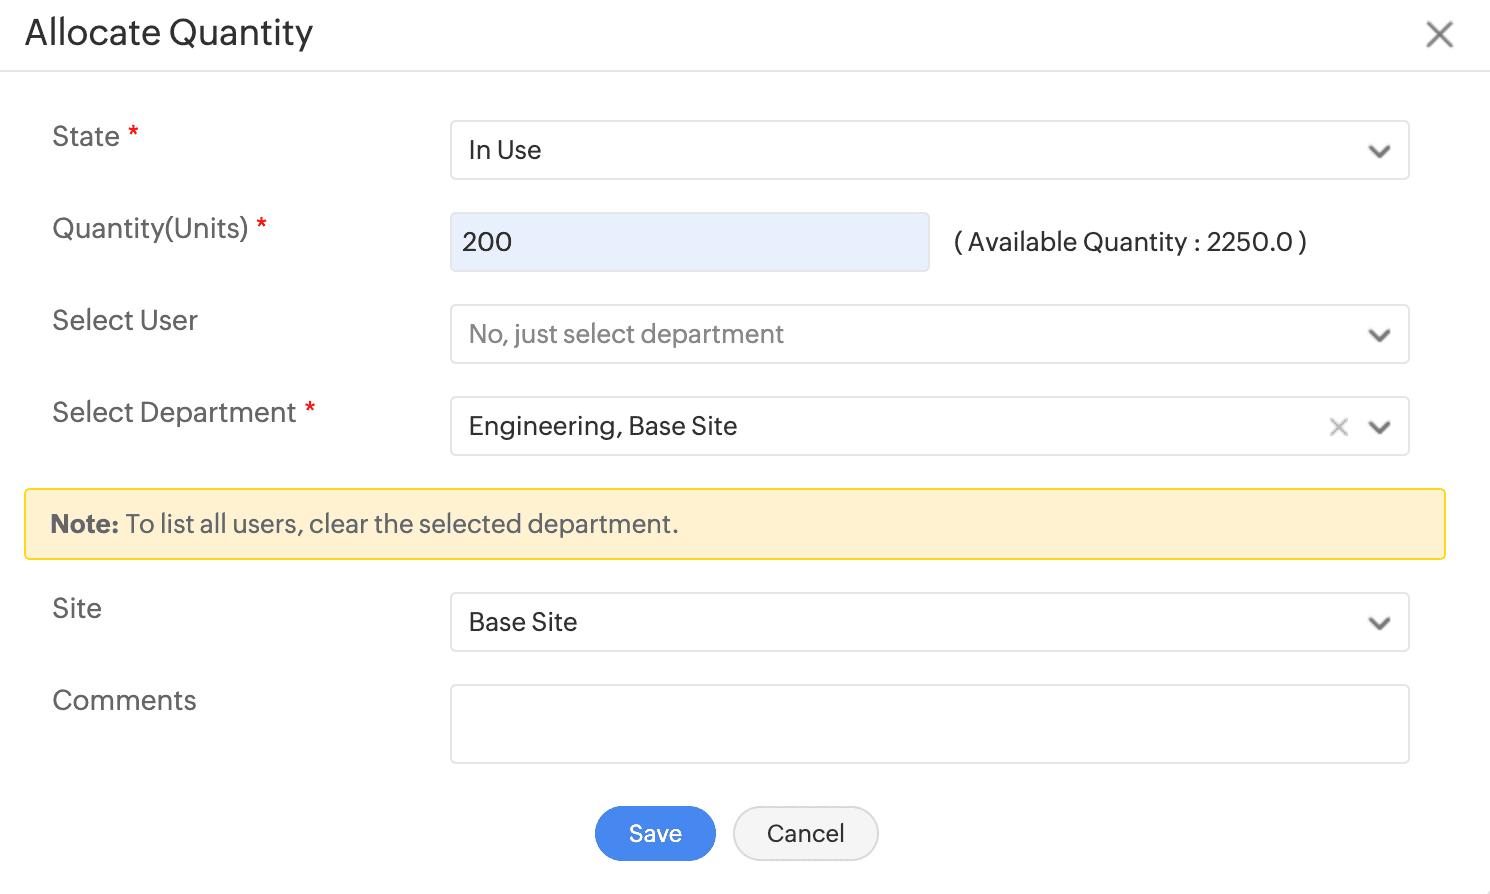Open the Site dropdown showing Base Site
This screenshot has width=1490, height=894.
pos(900,622)
